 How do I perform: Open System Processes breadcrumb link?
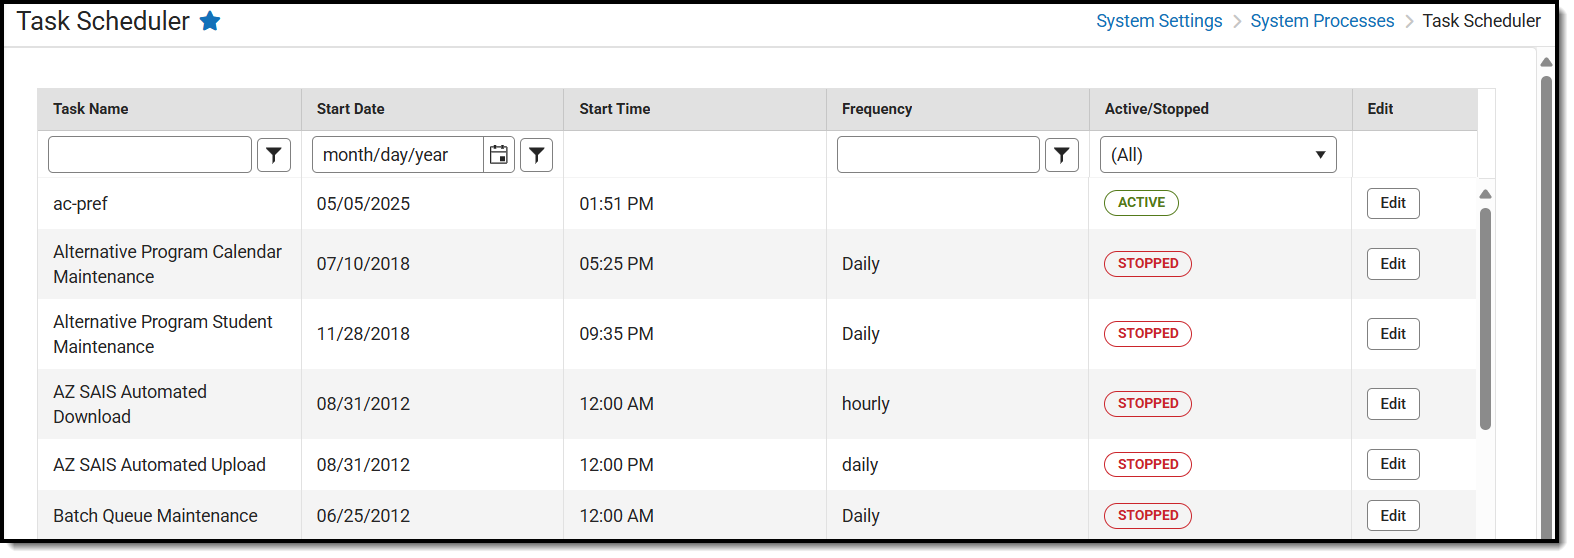point(1322,21)
